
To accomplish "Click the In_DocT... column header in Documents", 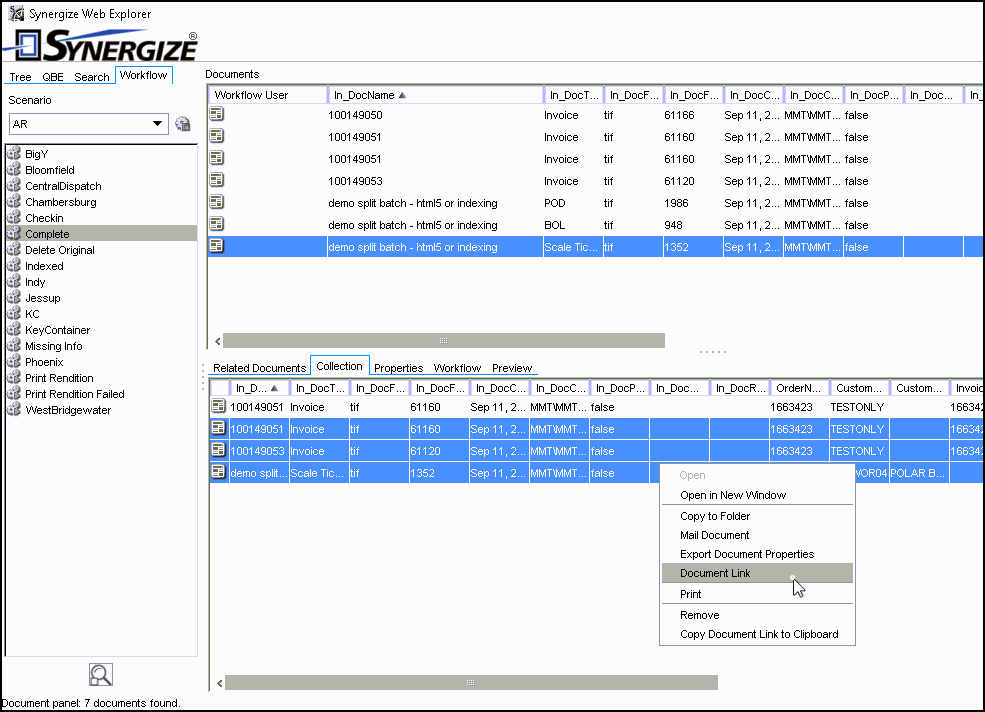I will point(573,95).
